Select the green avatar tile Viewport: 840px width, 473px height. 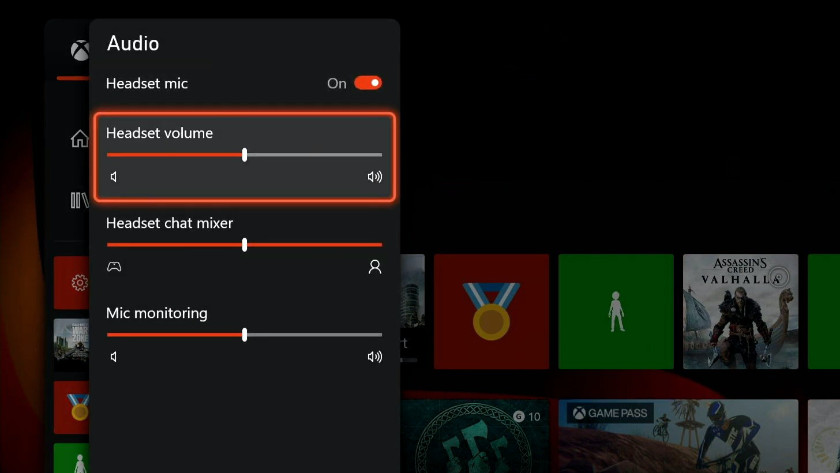coord(616,311)
